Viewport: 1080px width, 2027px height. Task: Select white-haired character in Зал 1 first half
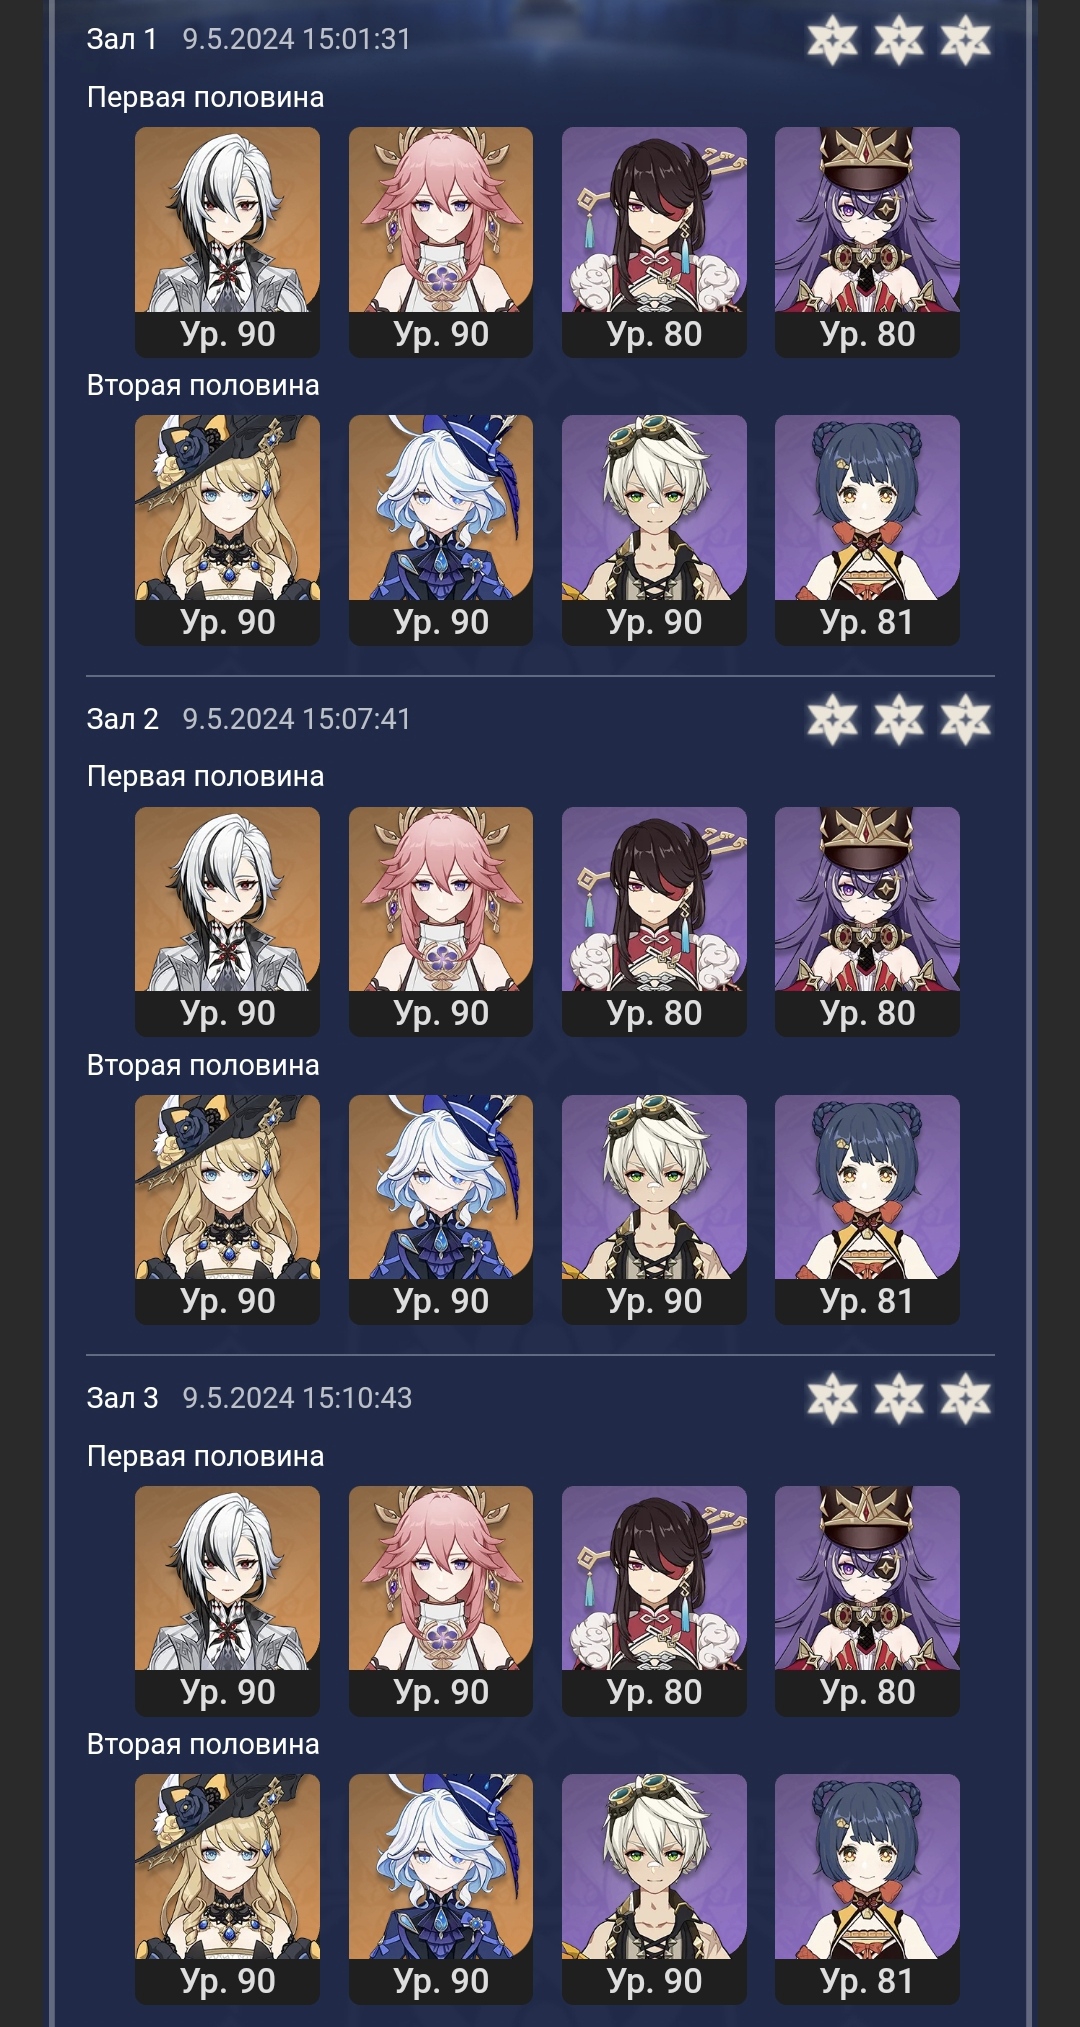pos(227,241)
